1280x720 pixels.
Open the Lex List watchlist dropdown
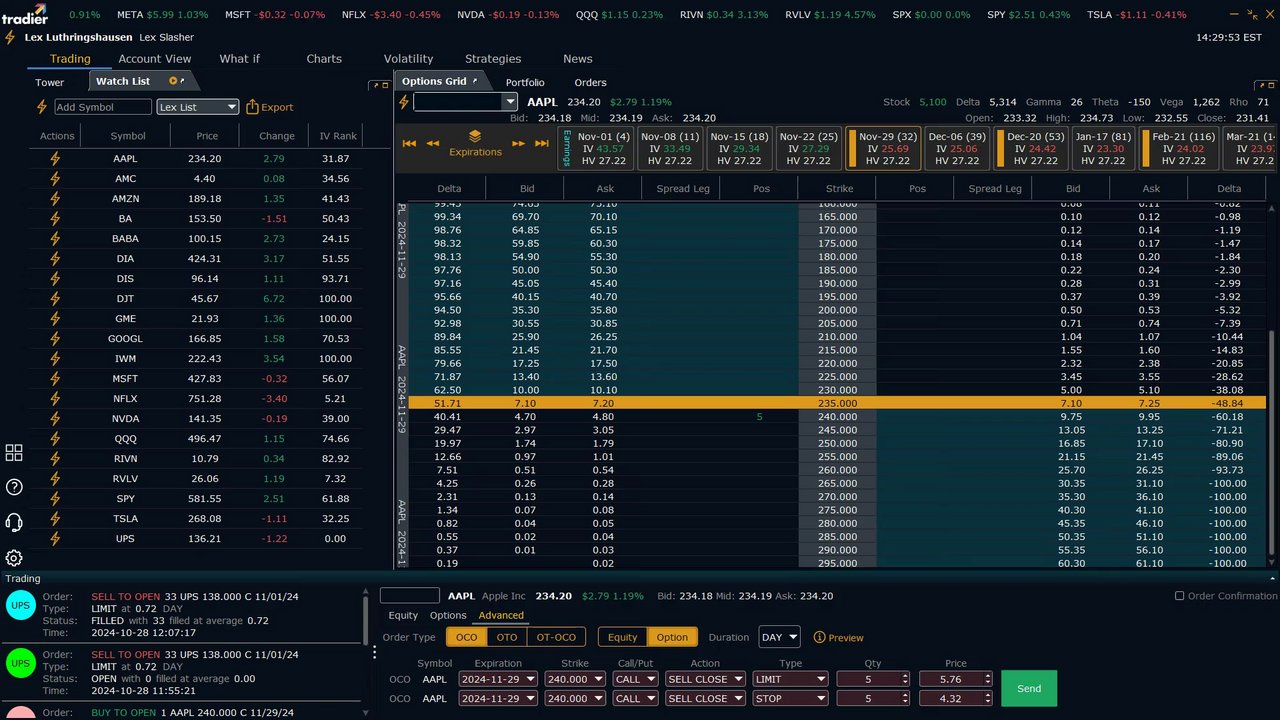[x=198, y=107]
